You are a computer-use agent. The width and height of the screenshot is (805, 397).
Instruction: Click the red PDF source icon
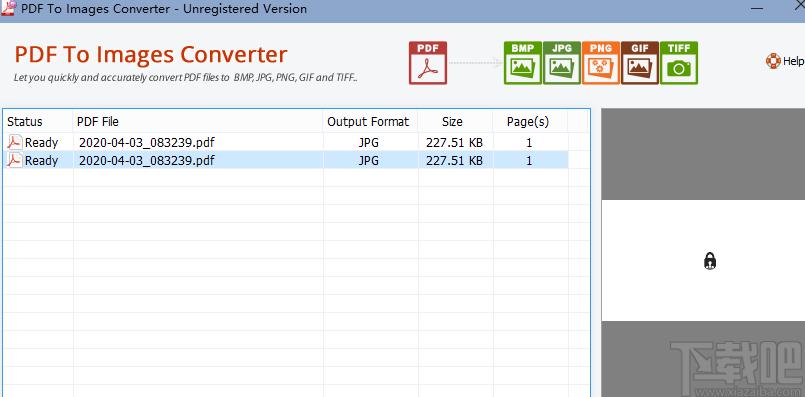(428, 63)
